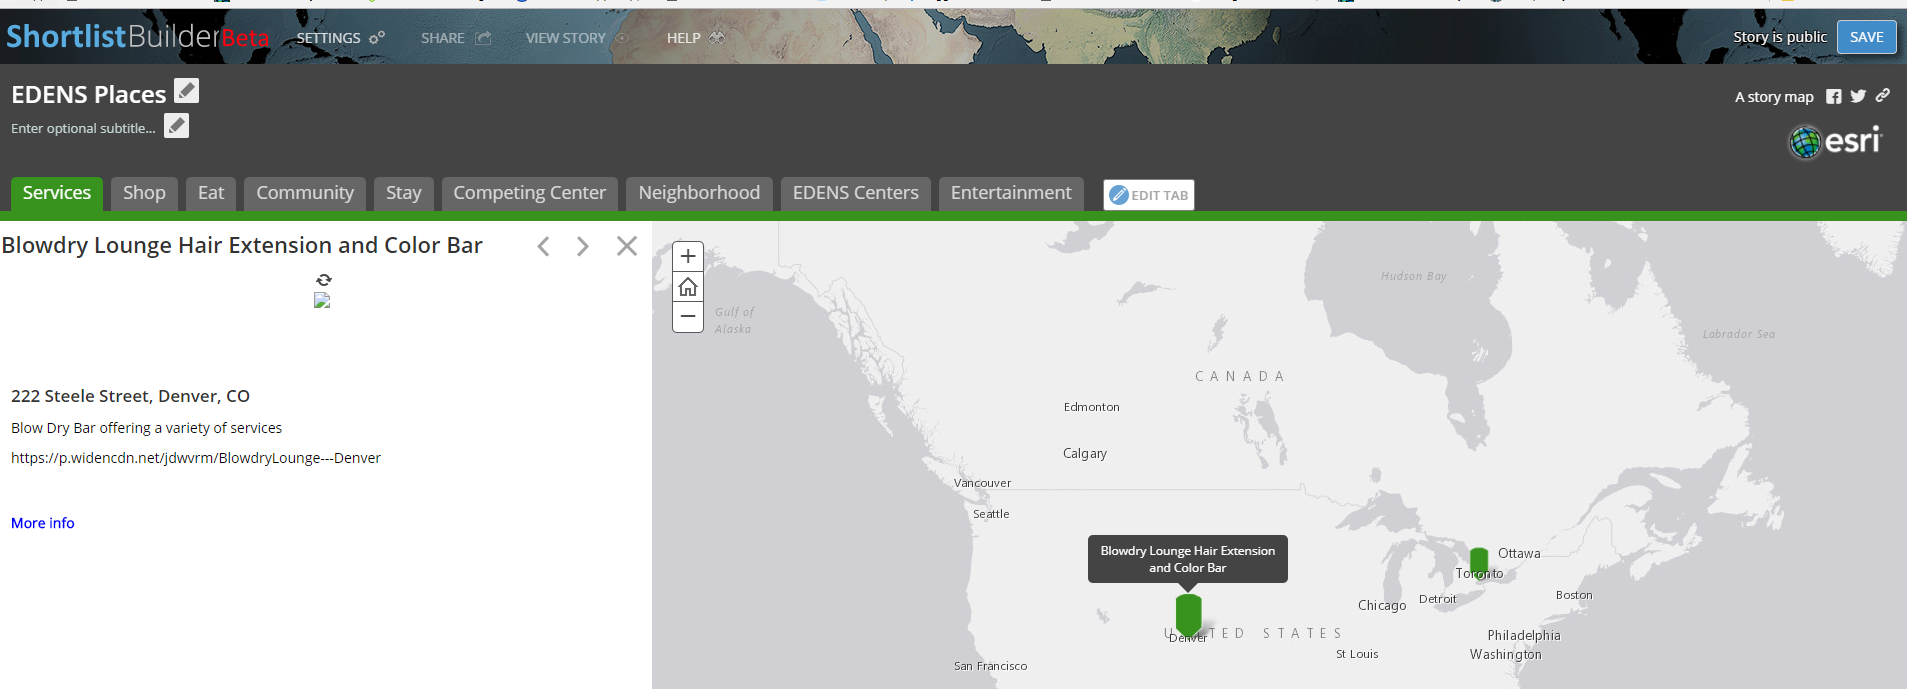Open Help in the header
Image resolution: width=1907 pixels, height=689 pixels.
[695, 38]
